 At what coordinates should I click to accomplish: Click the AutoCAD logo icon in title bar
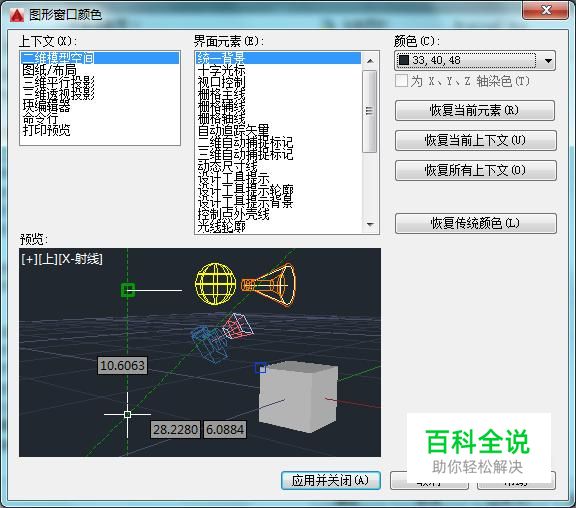[17, 15]
